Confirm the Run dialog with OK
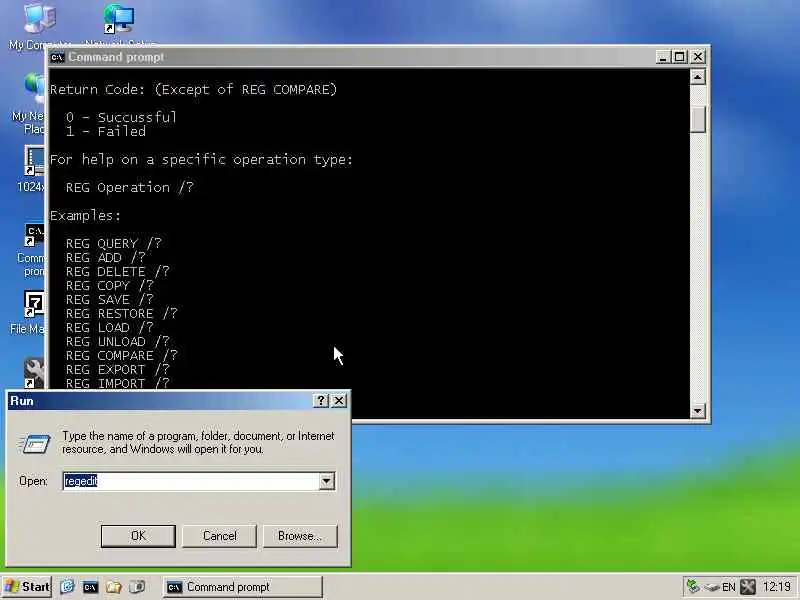Screen dimensions: 800x600 tap(138, 536)
